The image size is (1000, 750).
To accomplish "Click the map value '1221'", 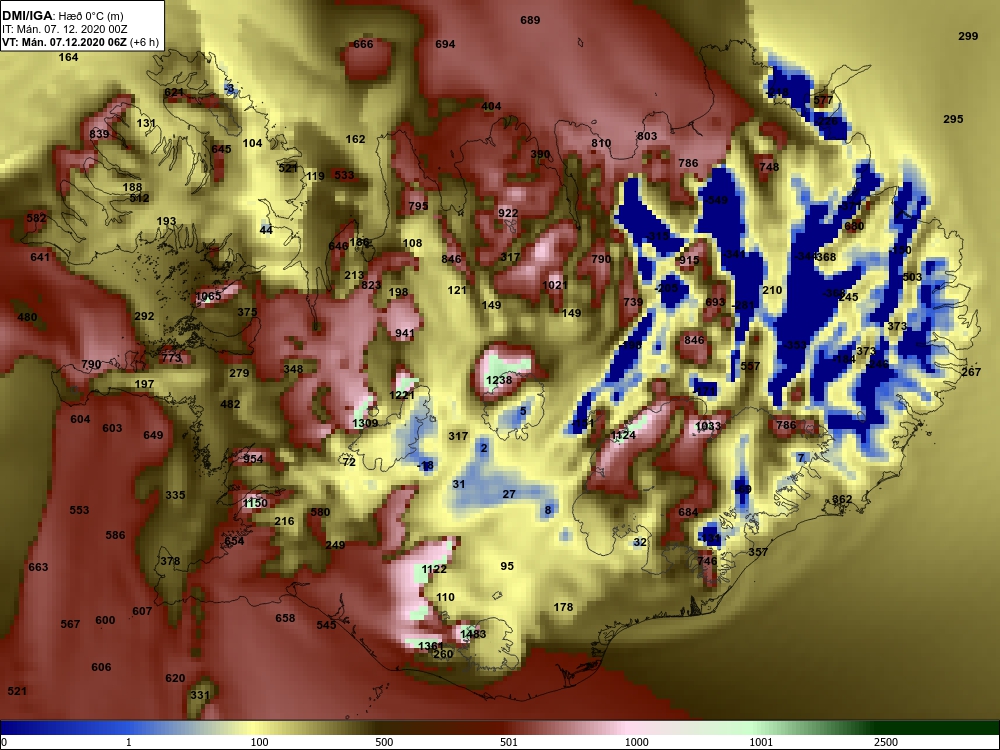I will pos(402,395).
